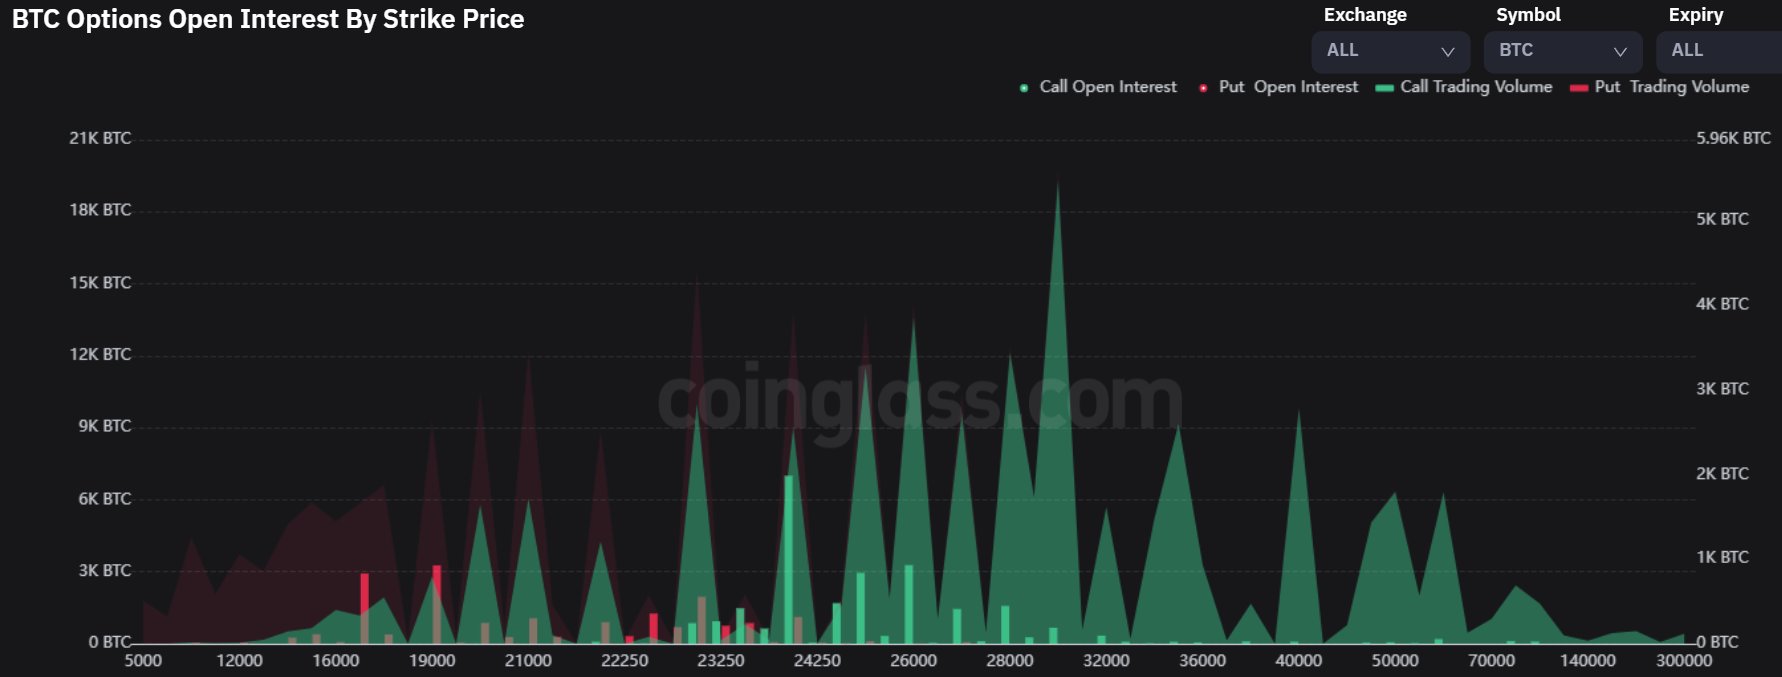Click the tallest green peak's tip

[1058, 183]
